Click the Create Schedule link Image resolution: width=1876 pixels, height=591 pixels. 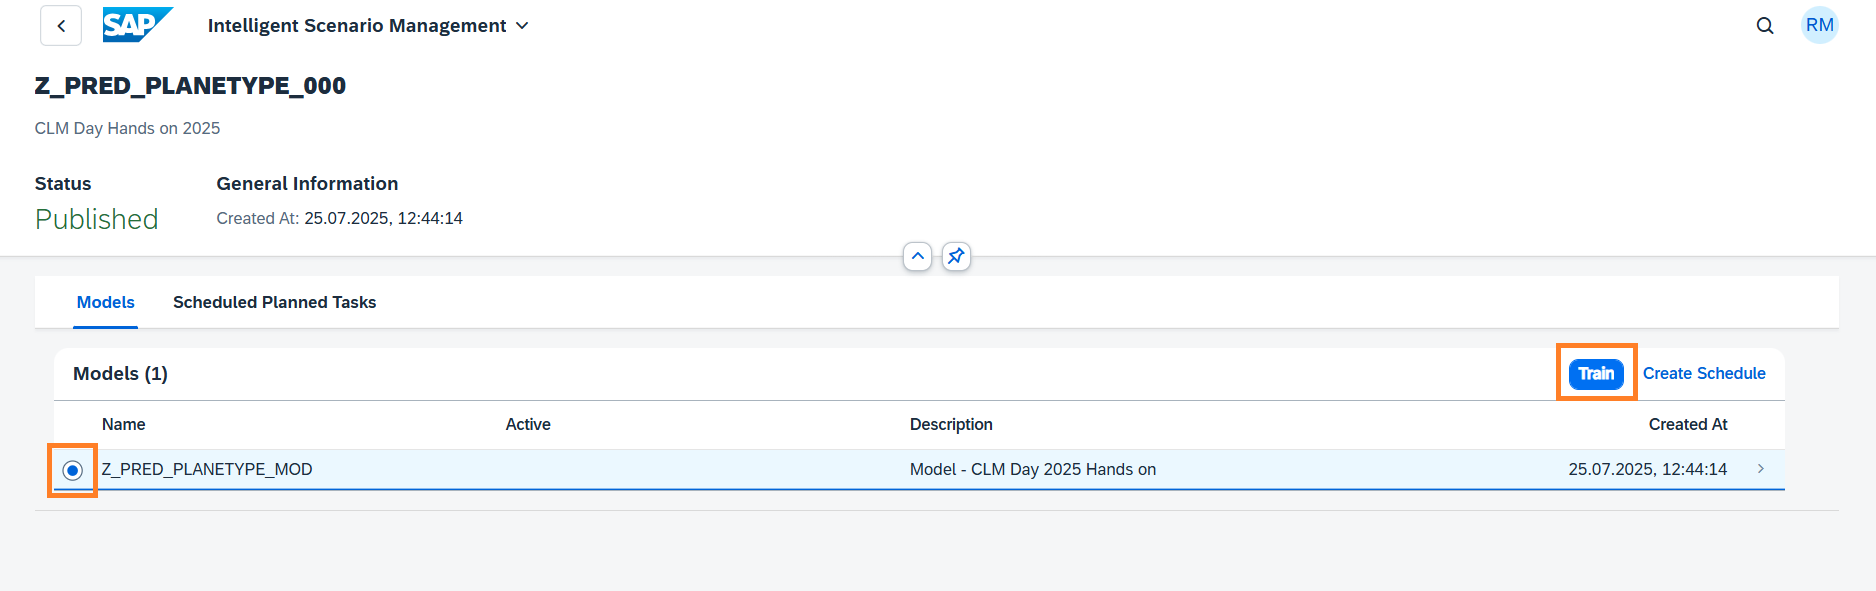pyautogui.click(x=1703, y=373)
